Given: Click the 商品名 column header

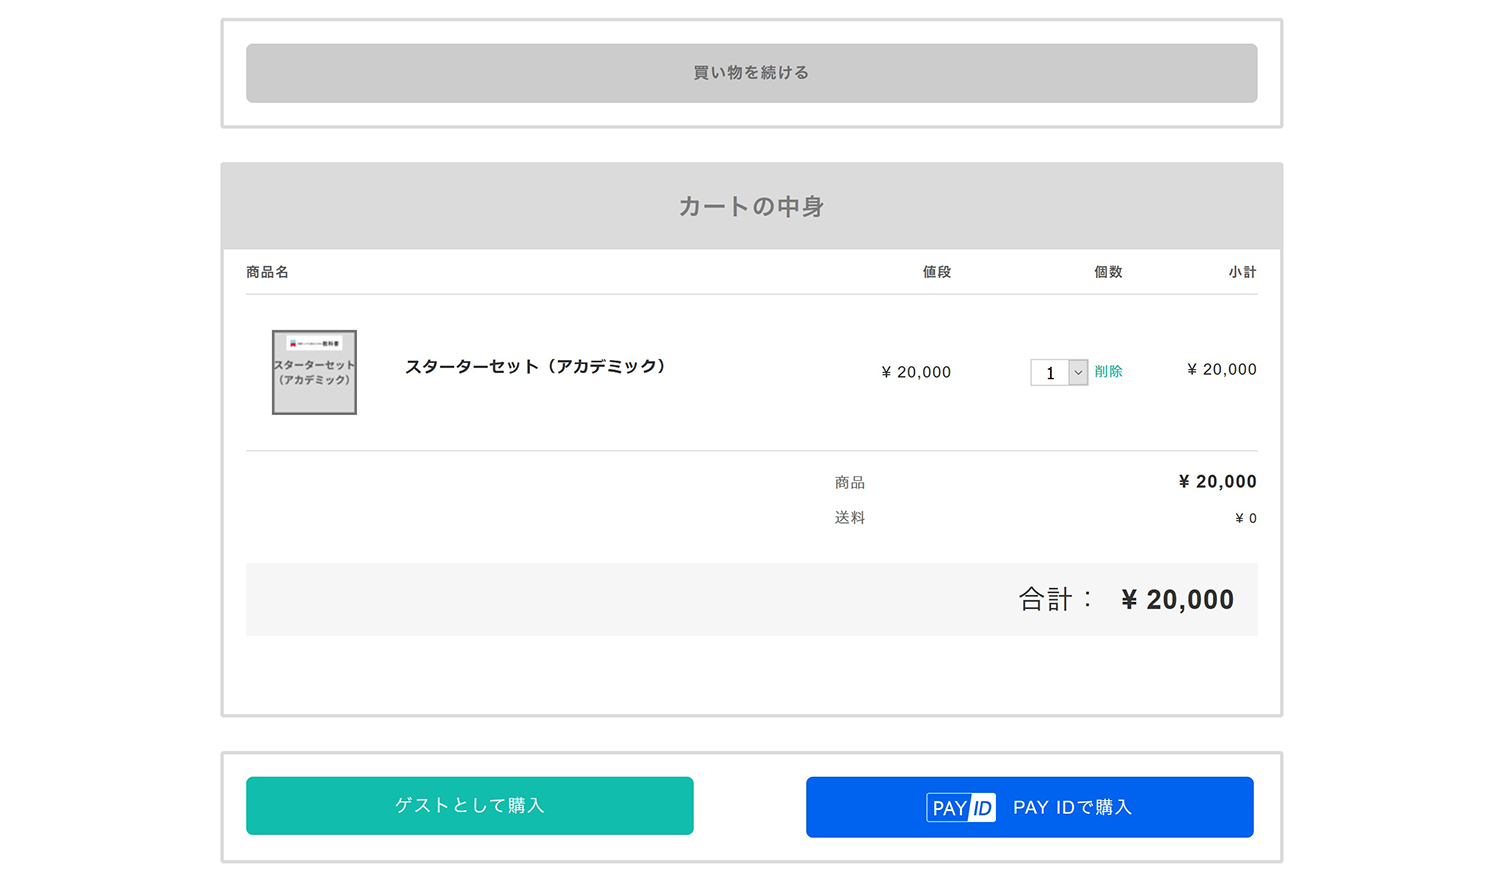Looking at the screenshot, I should coord(267,271).
